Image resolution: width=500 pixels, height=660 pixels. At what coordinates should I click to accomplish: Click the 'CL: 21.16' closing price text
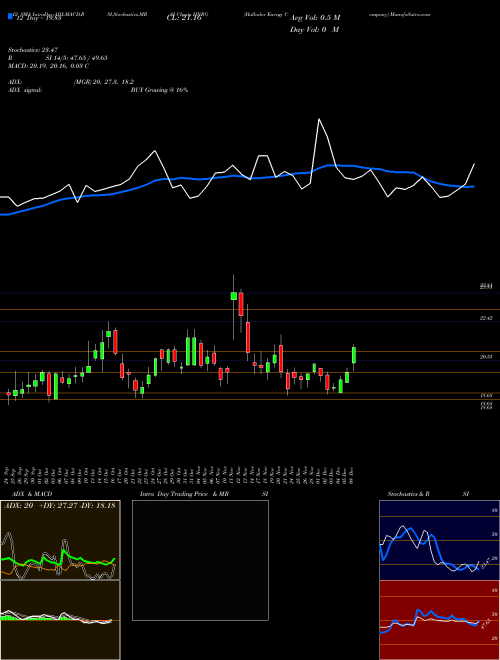point(184,18)
